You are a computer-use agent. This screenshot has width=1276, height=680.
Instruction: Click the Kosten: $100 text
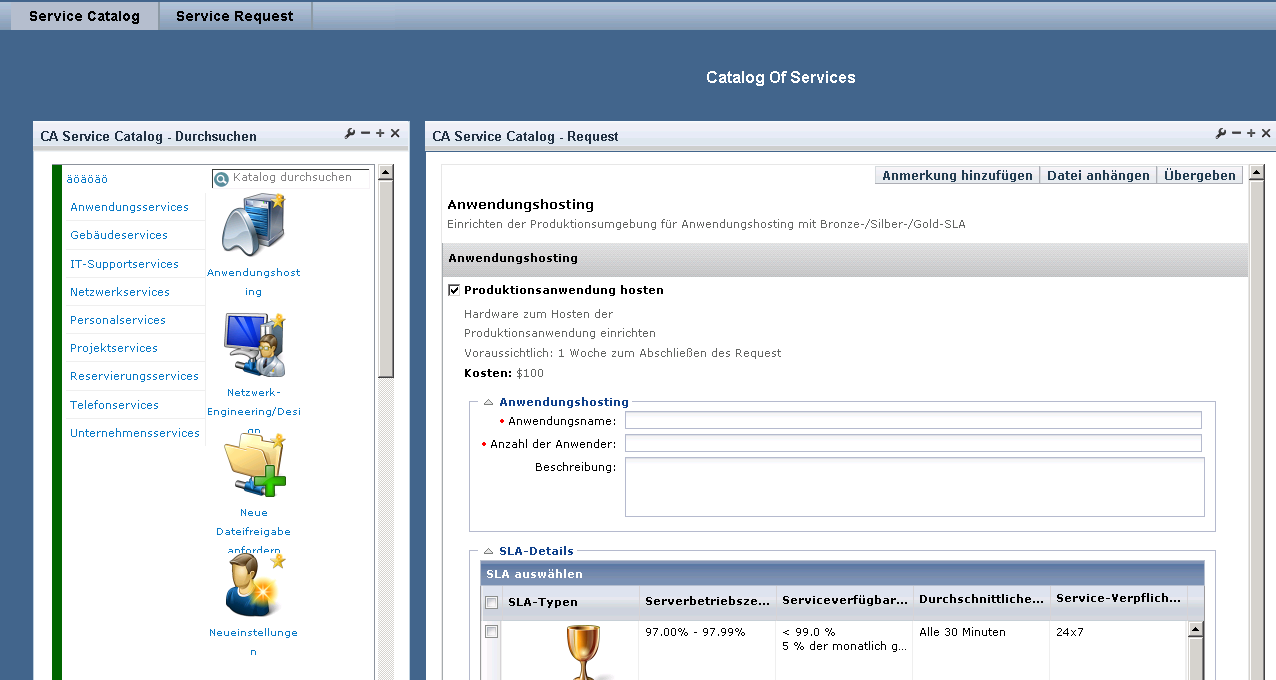tap(506, 373)
